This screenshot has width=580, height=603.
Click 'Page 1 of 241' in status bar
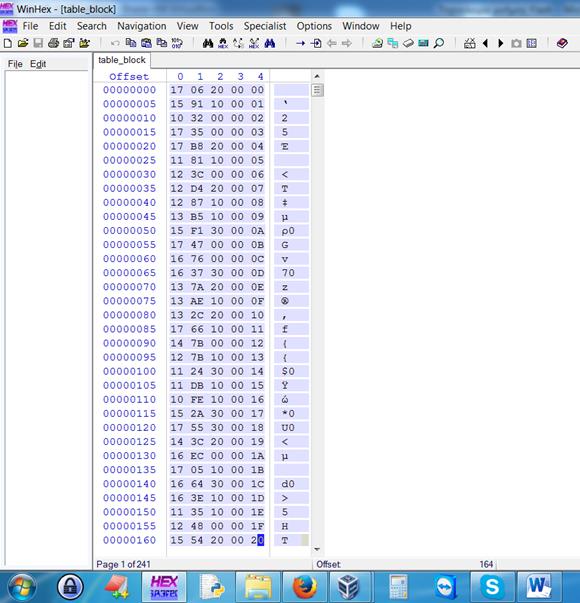coord(123,564)
